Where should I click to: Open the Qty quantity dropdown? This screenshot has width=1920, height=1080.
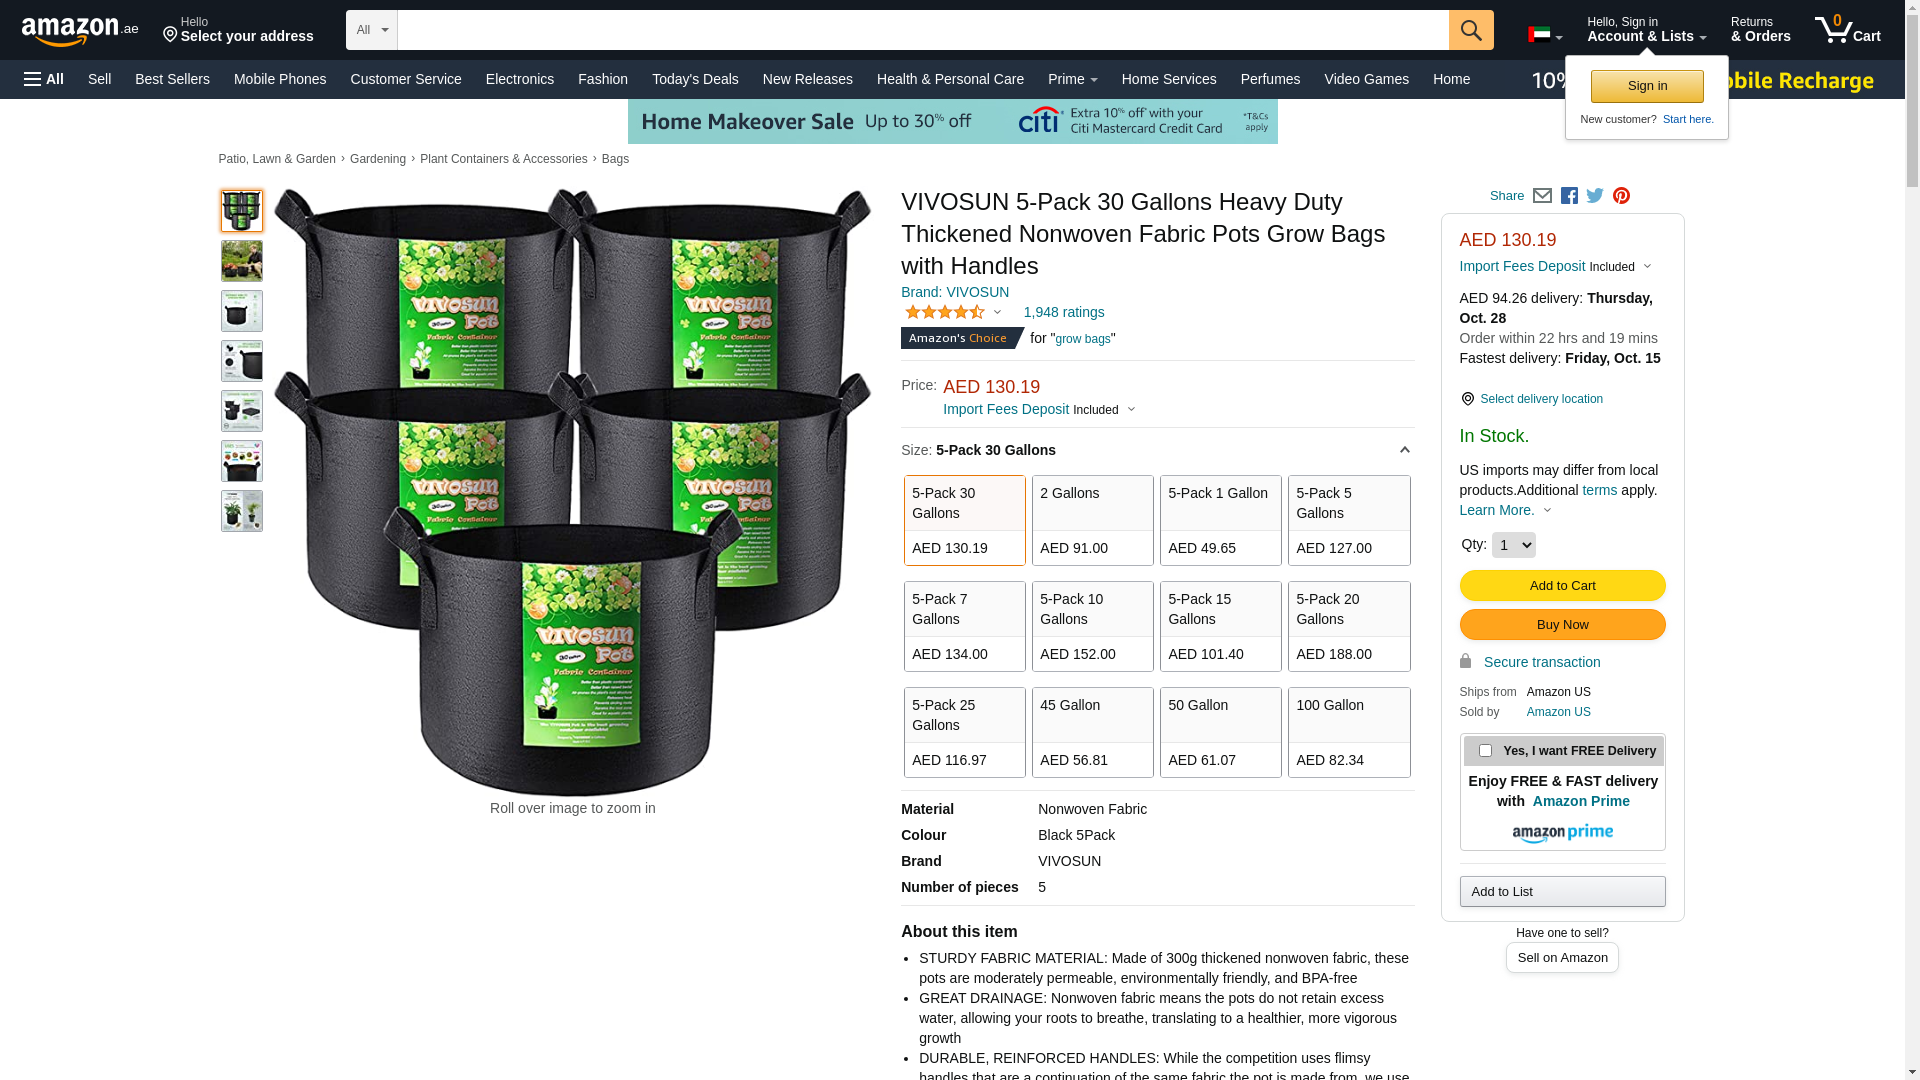pos(1513,545)
